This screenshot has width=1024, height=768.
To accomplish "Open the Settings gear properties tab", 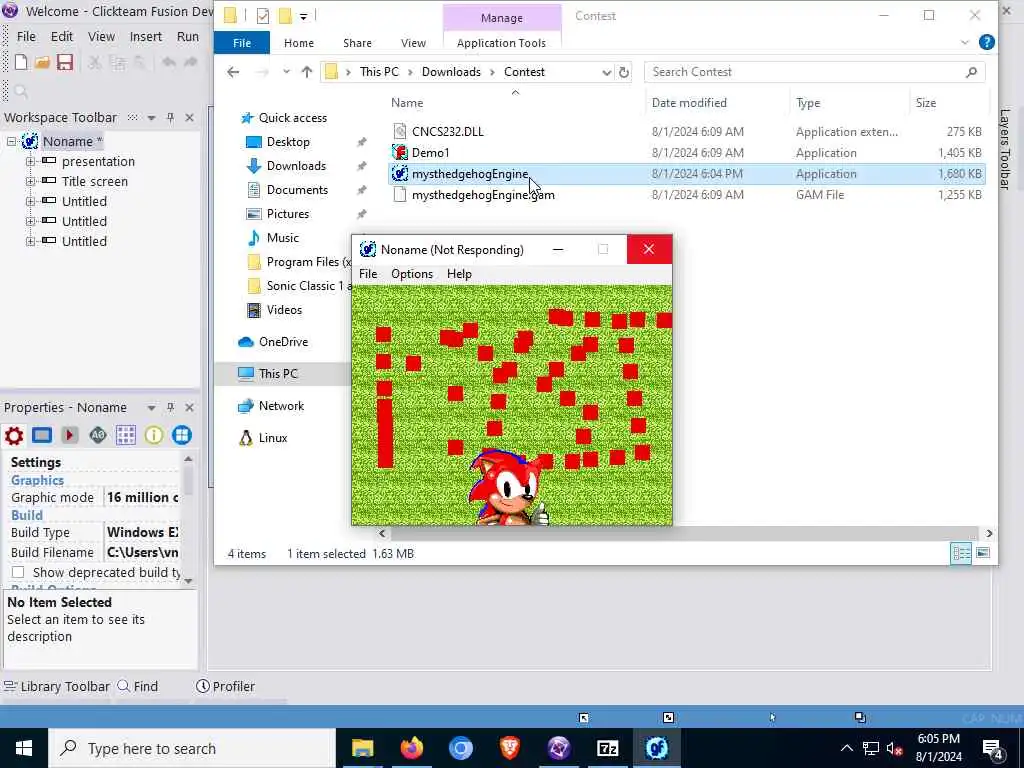I will point(14,435).
